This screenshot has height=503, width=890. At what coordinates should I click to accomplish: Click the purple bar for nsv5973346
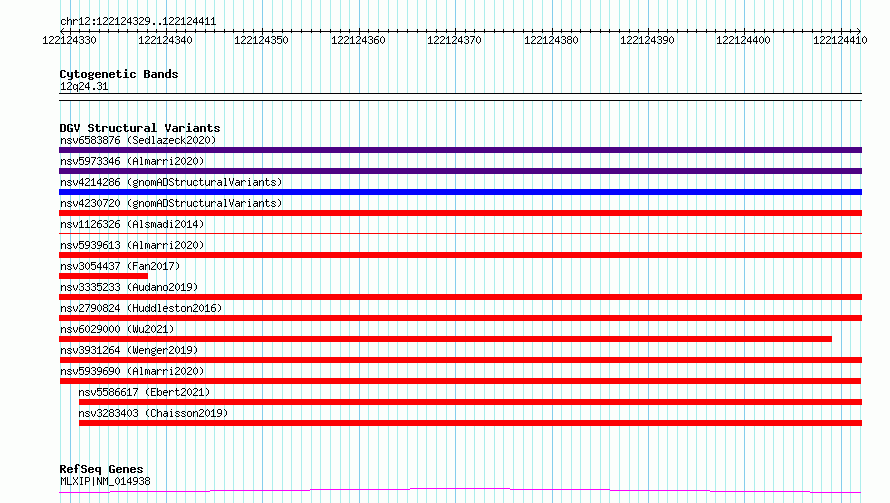coord(460,171)
